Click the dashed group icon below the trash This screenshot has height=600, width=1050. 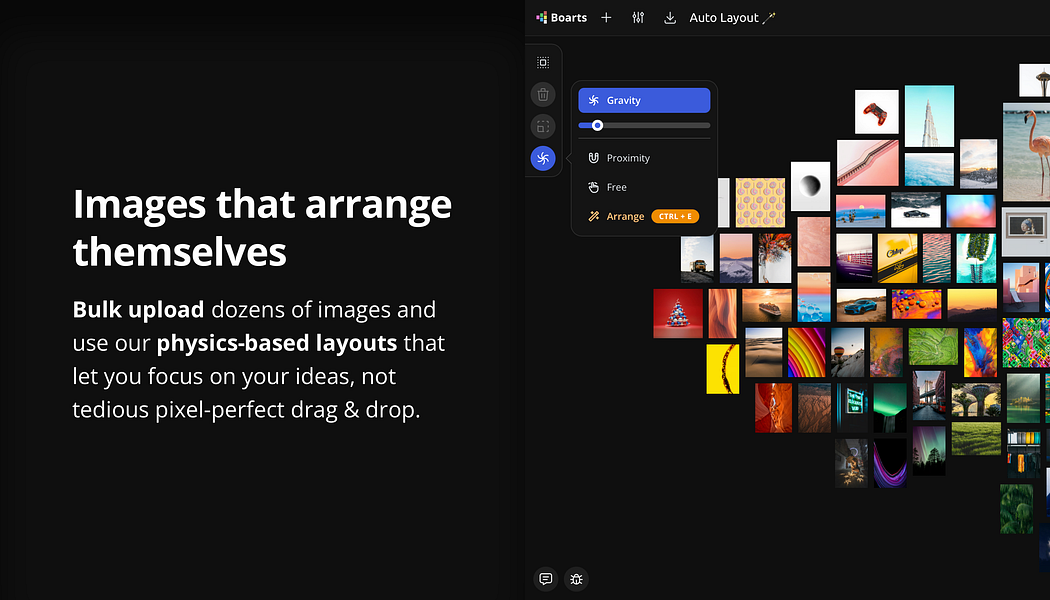543,127
